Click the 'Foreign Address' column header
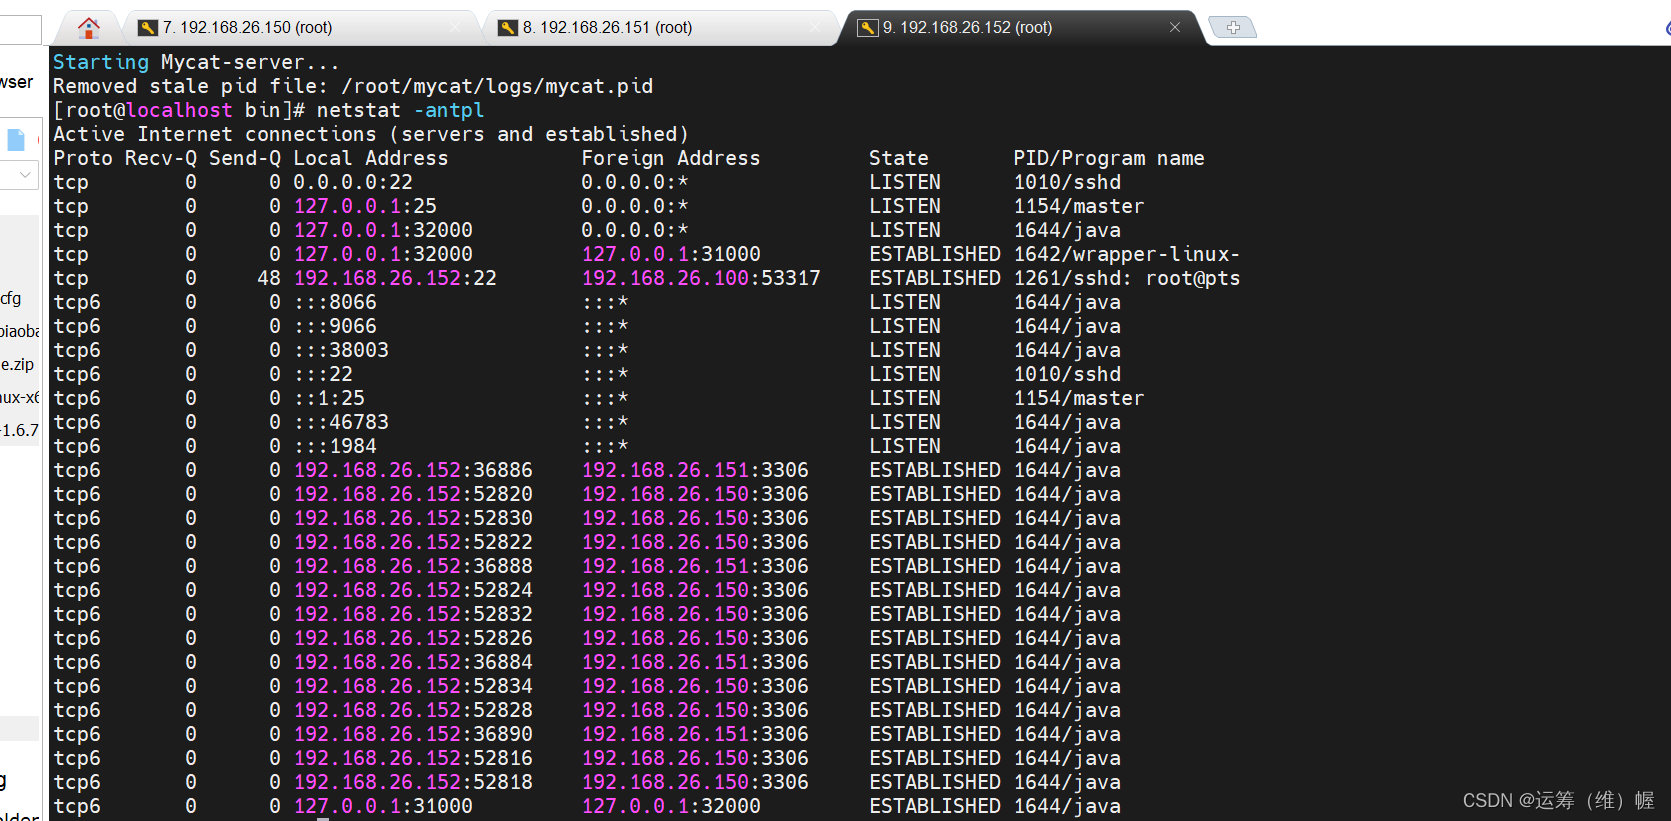Image resolution: width=1671 pixels, height=821 pixels. [x=671, y=158]
